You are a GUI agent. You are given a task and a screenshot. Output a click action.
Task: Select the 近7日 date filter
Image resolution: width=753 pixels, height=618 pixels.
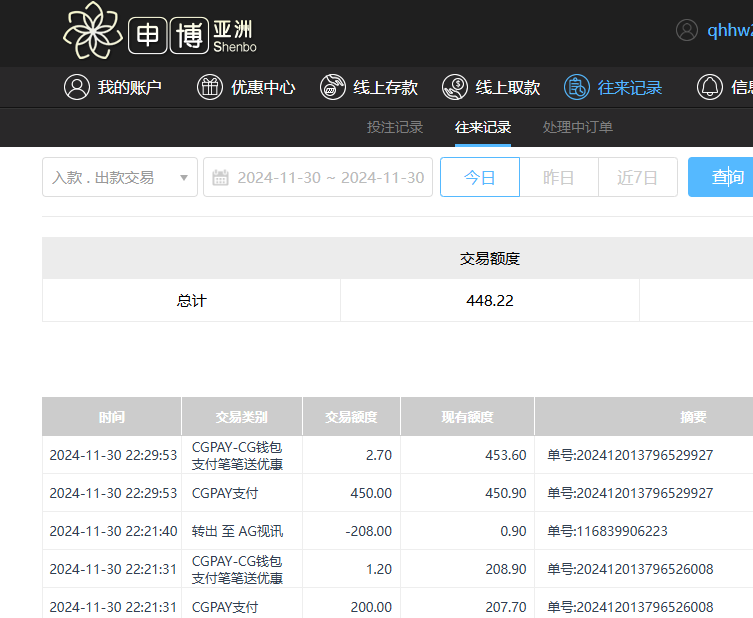point(637,178)
